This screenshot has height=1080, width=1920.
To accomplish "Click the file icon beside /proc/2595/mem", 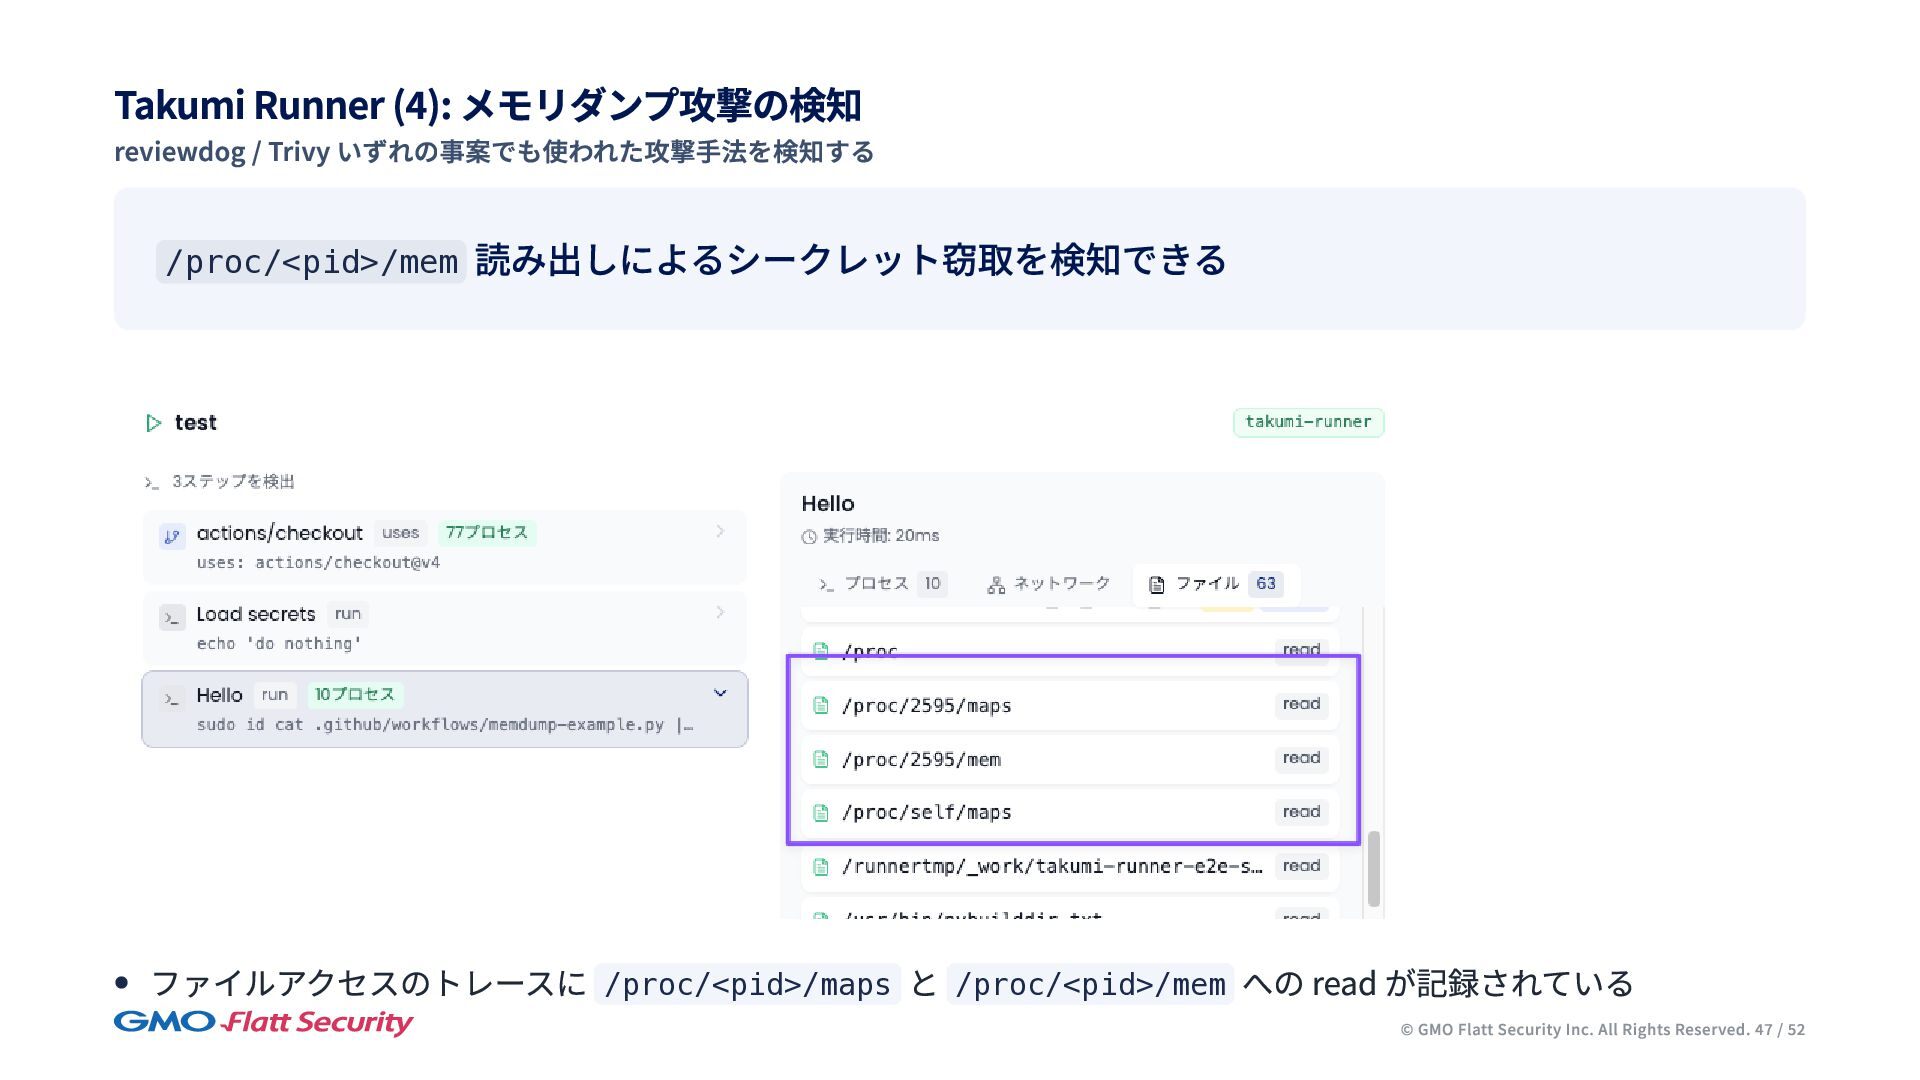I will [821, 760].
